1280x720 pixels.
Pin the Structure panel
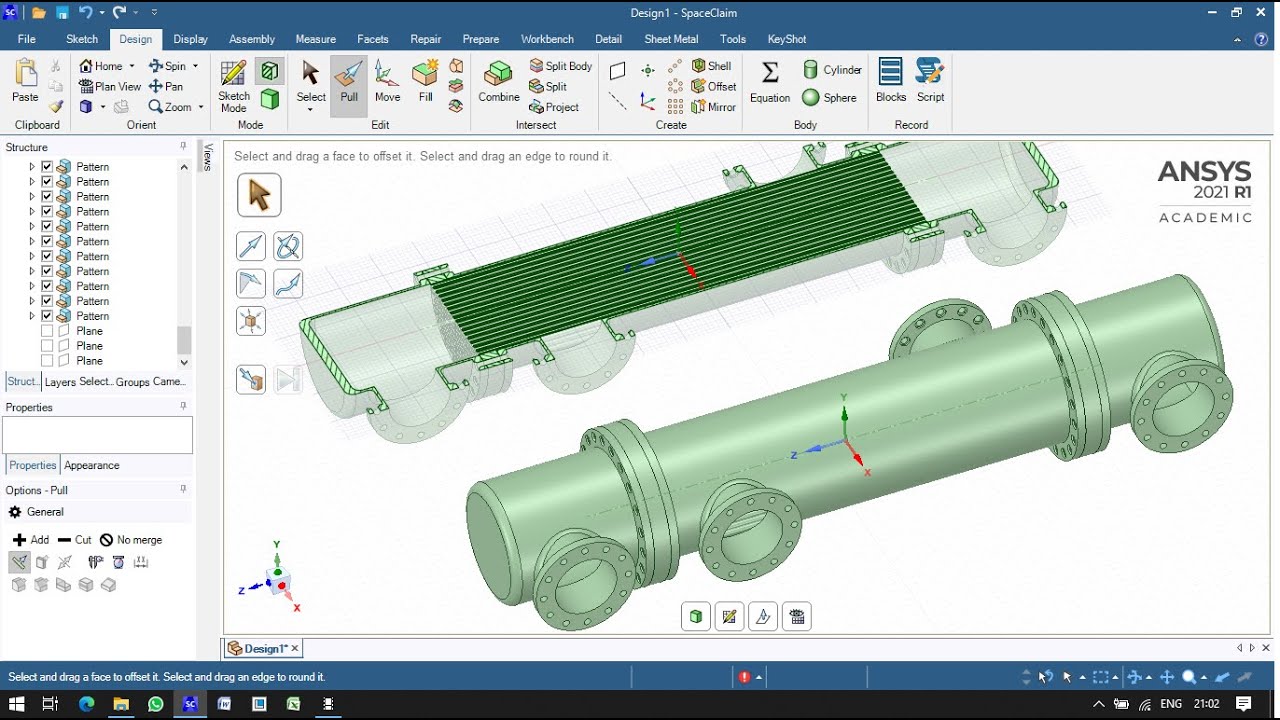coord(183,147)
